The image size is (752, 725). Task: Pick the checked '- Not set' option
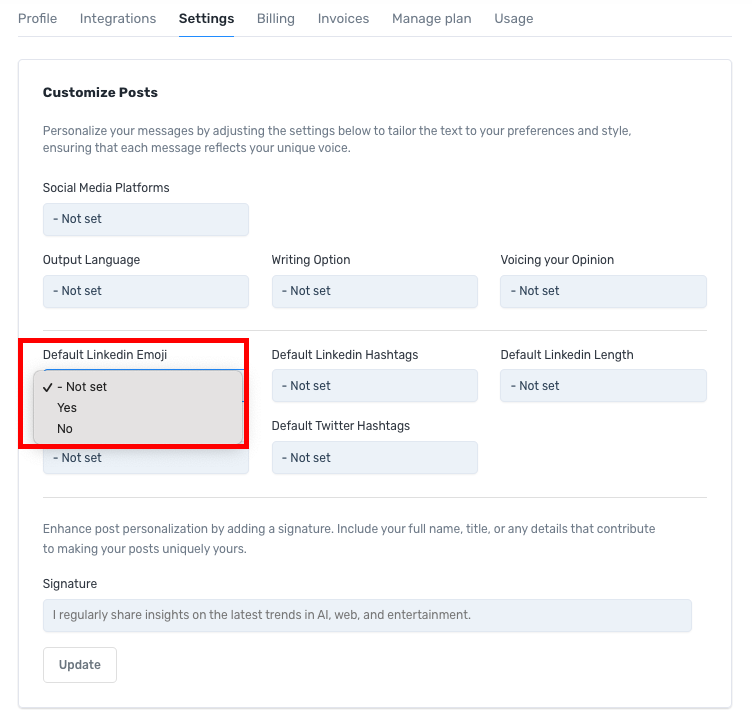[x=82, y=387]
